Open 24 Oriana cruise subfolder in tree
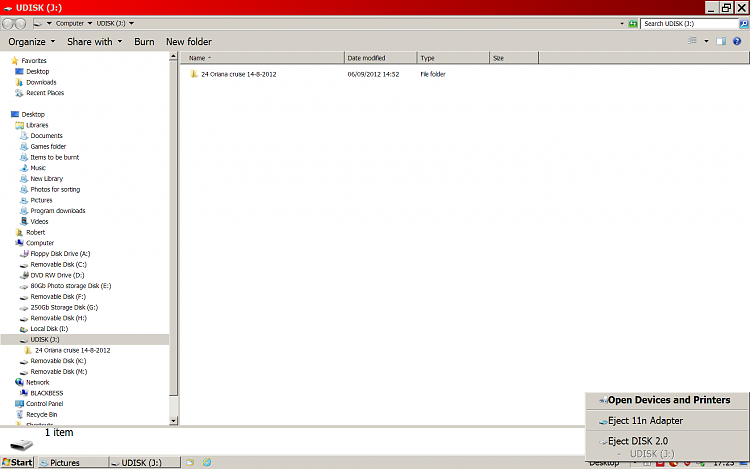This screenshot has height=469, width=750. (73, 350)
